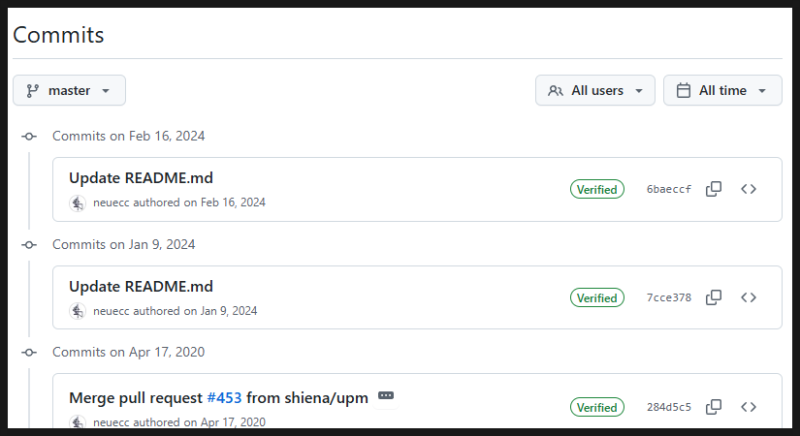The width and height of the screenshot is (800, 436).
Task: Browse repository at commit 7cce378
Action: (748, 297)
